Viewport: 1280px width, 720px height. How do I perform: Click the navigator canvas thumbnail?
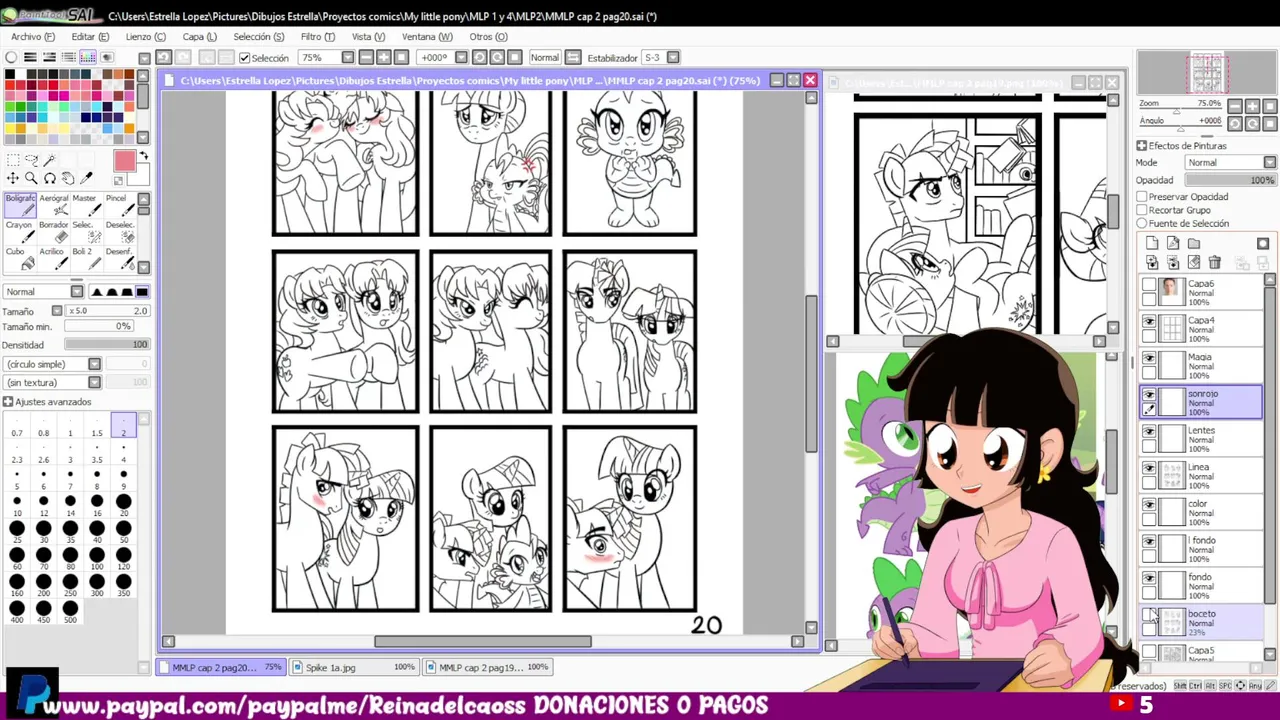tap(1208, 73)
